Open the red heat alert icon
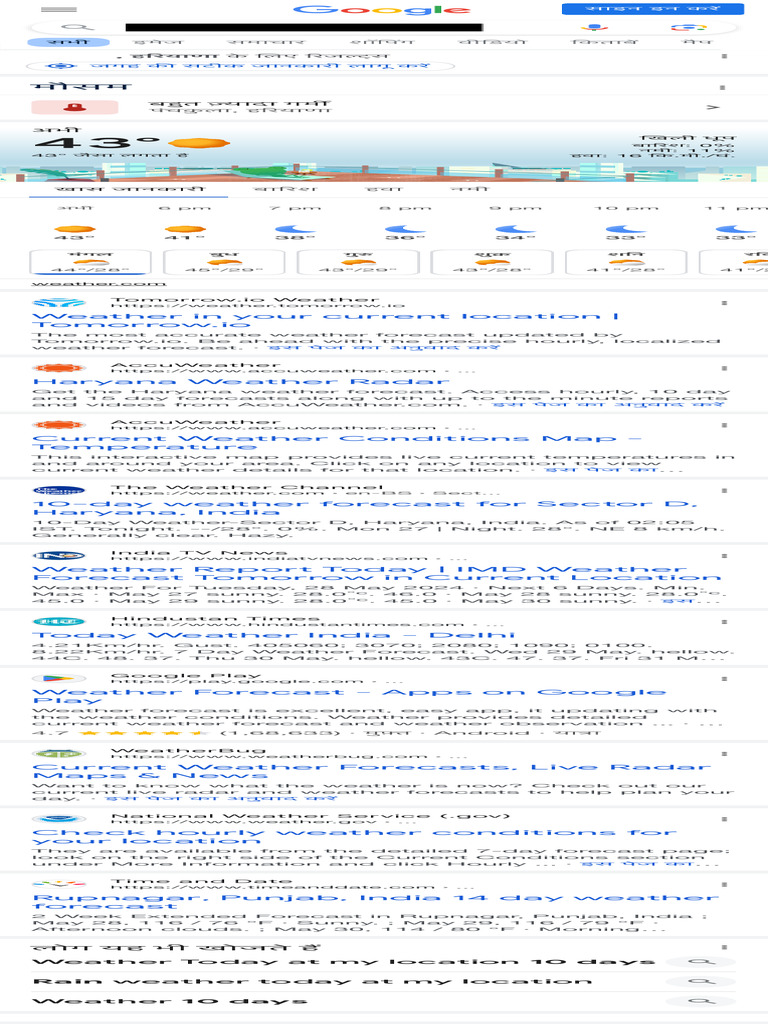Viewport: 768px width, 1024px height. [x=74, y=106]
